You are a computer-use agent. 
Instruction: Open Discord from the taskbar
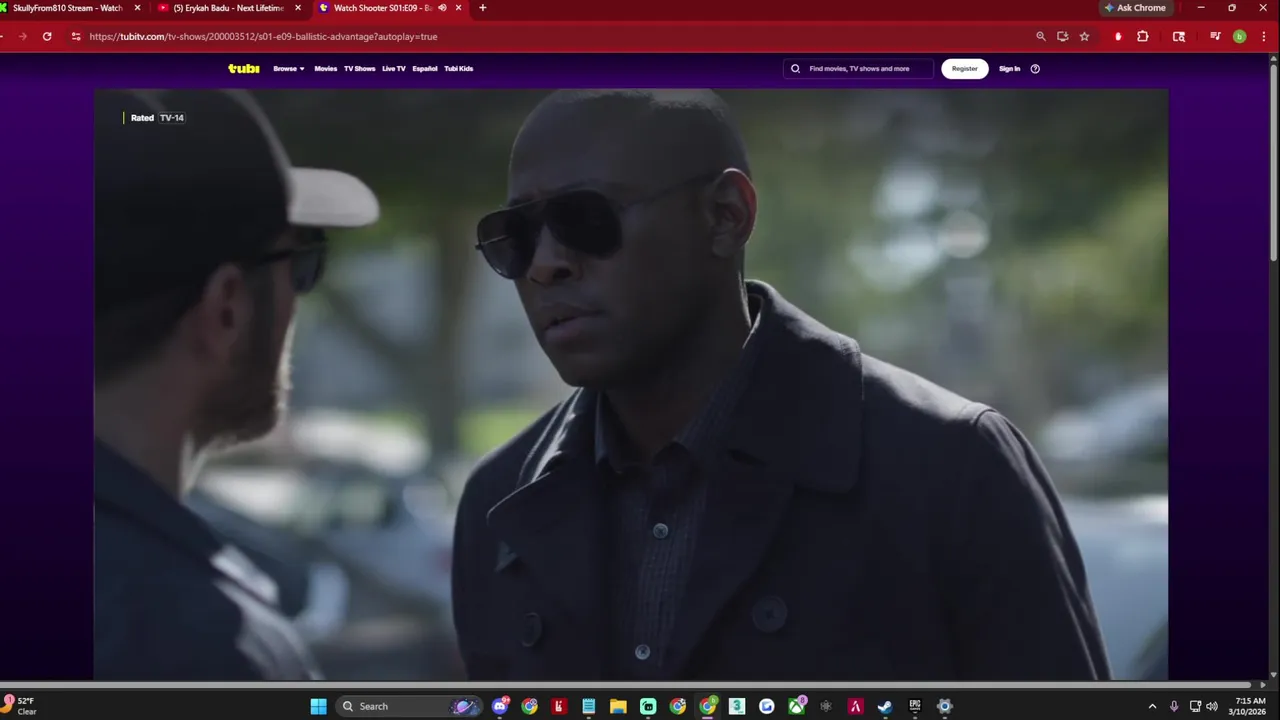tap(500, 706)
